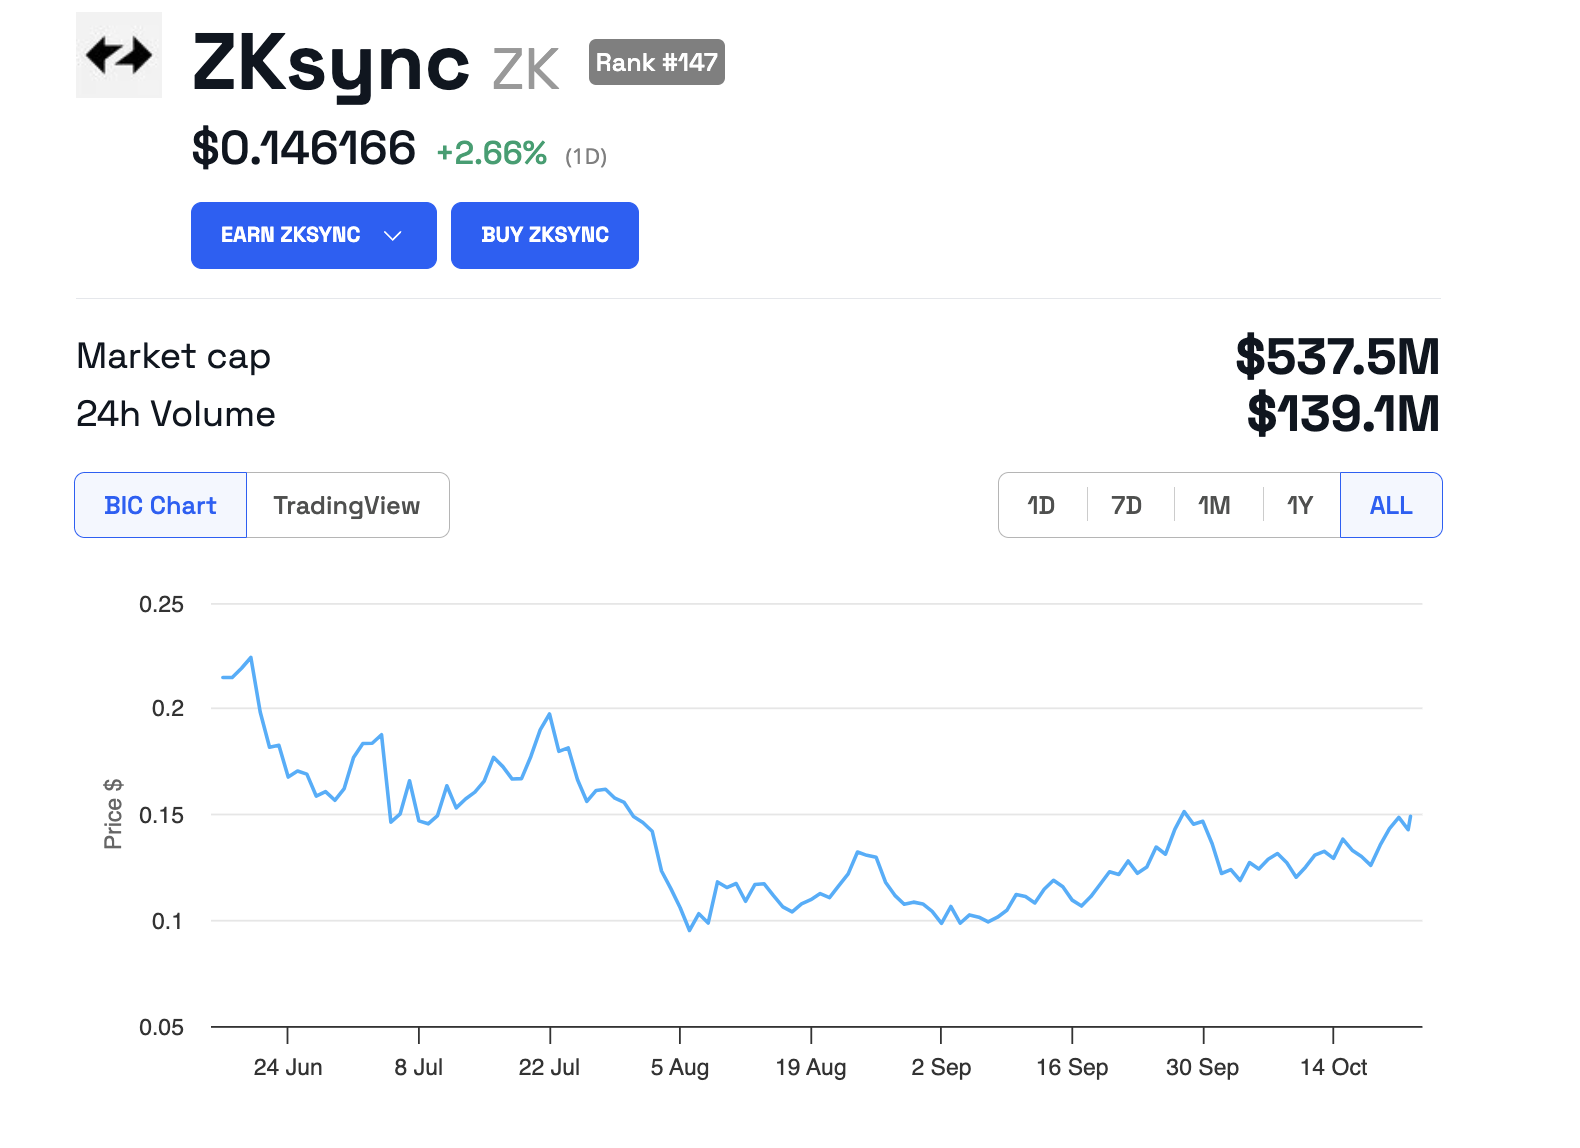The height and width of the screenshot is (1148, 1580).
Task: Select the 1D time range
Action: pyautogui.click(x=1041, y=506)
